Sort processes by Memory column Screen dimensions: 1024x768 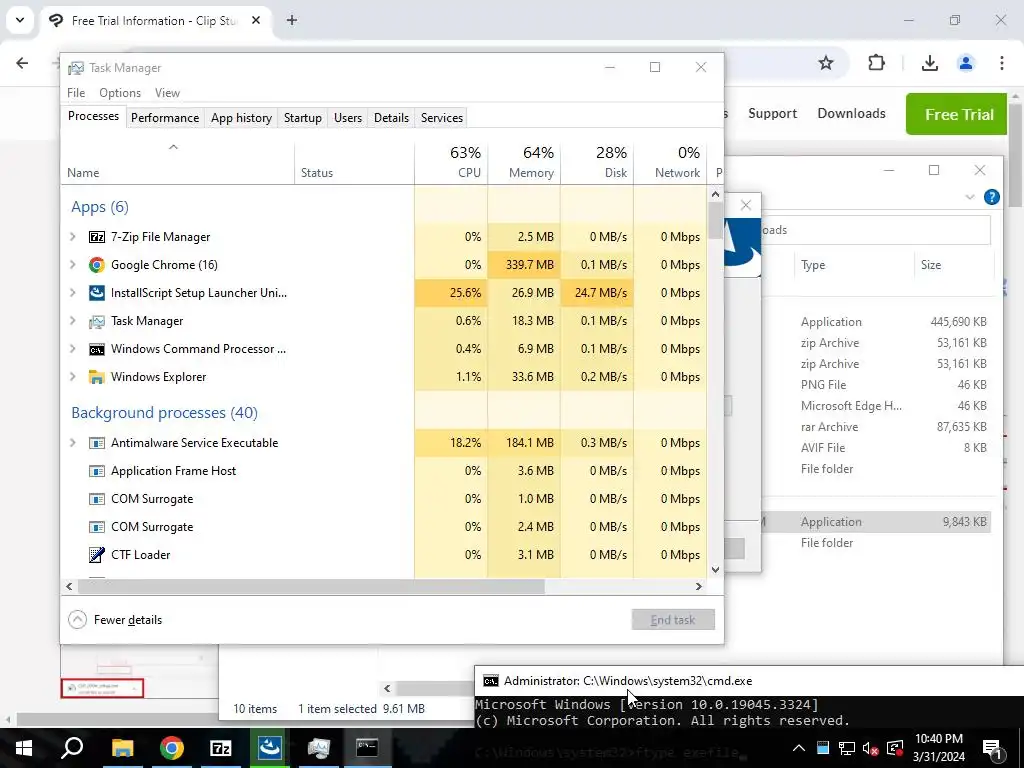[524, 162]
